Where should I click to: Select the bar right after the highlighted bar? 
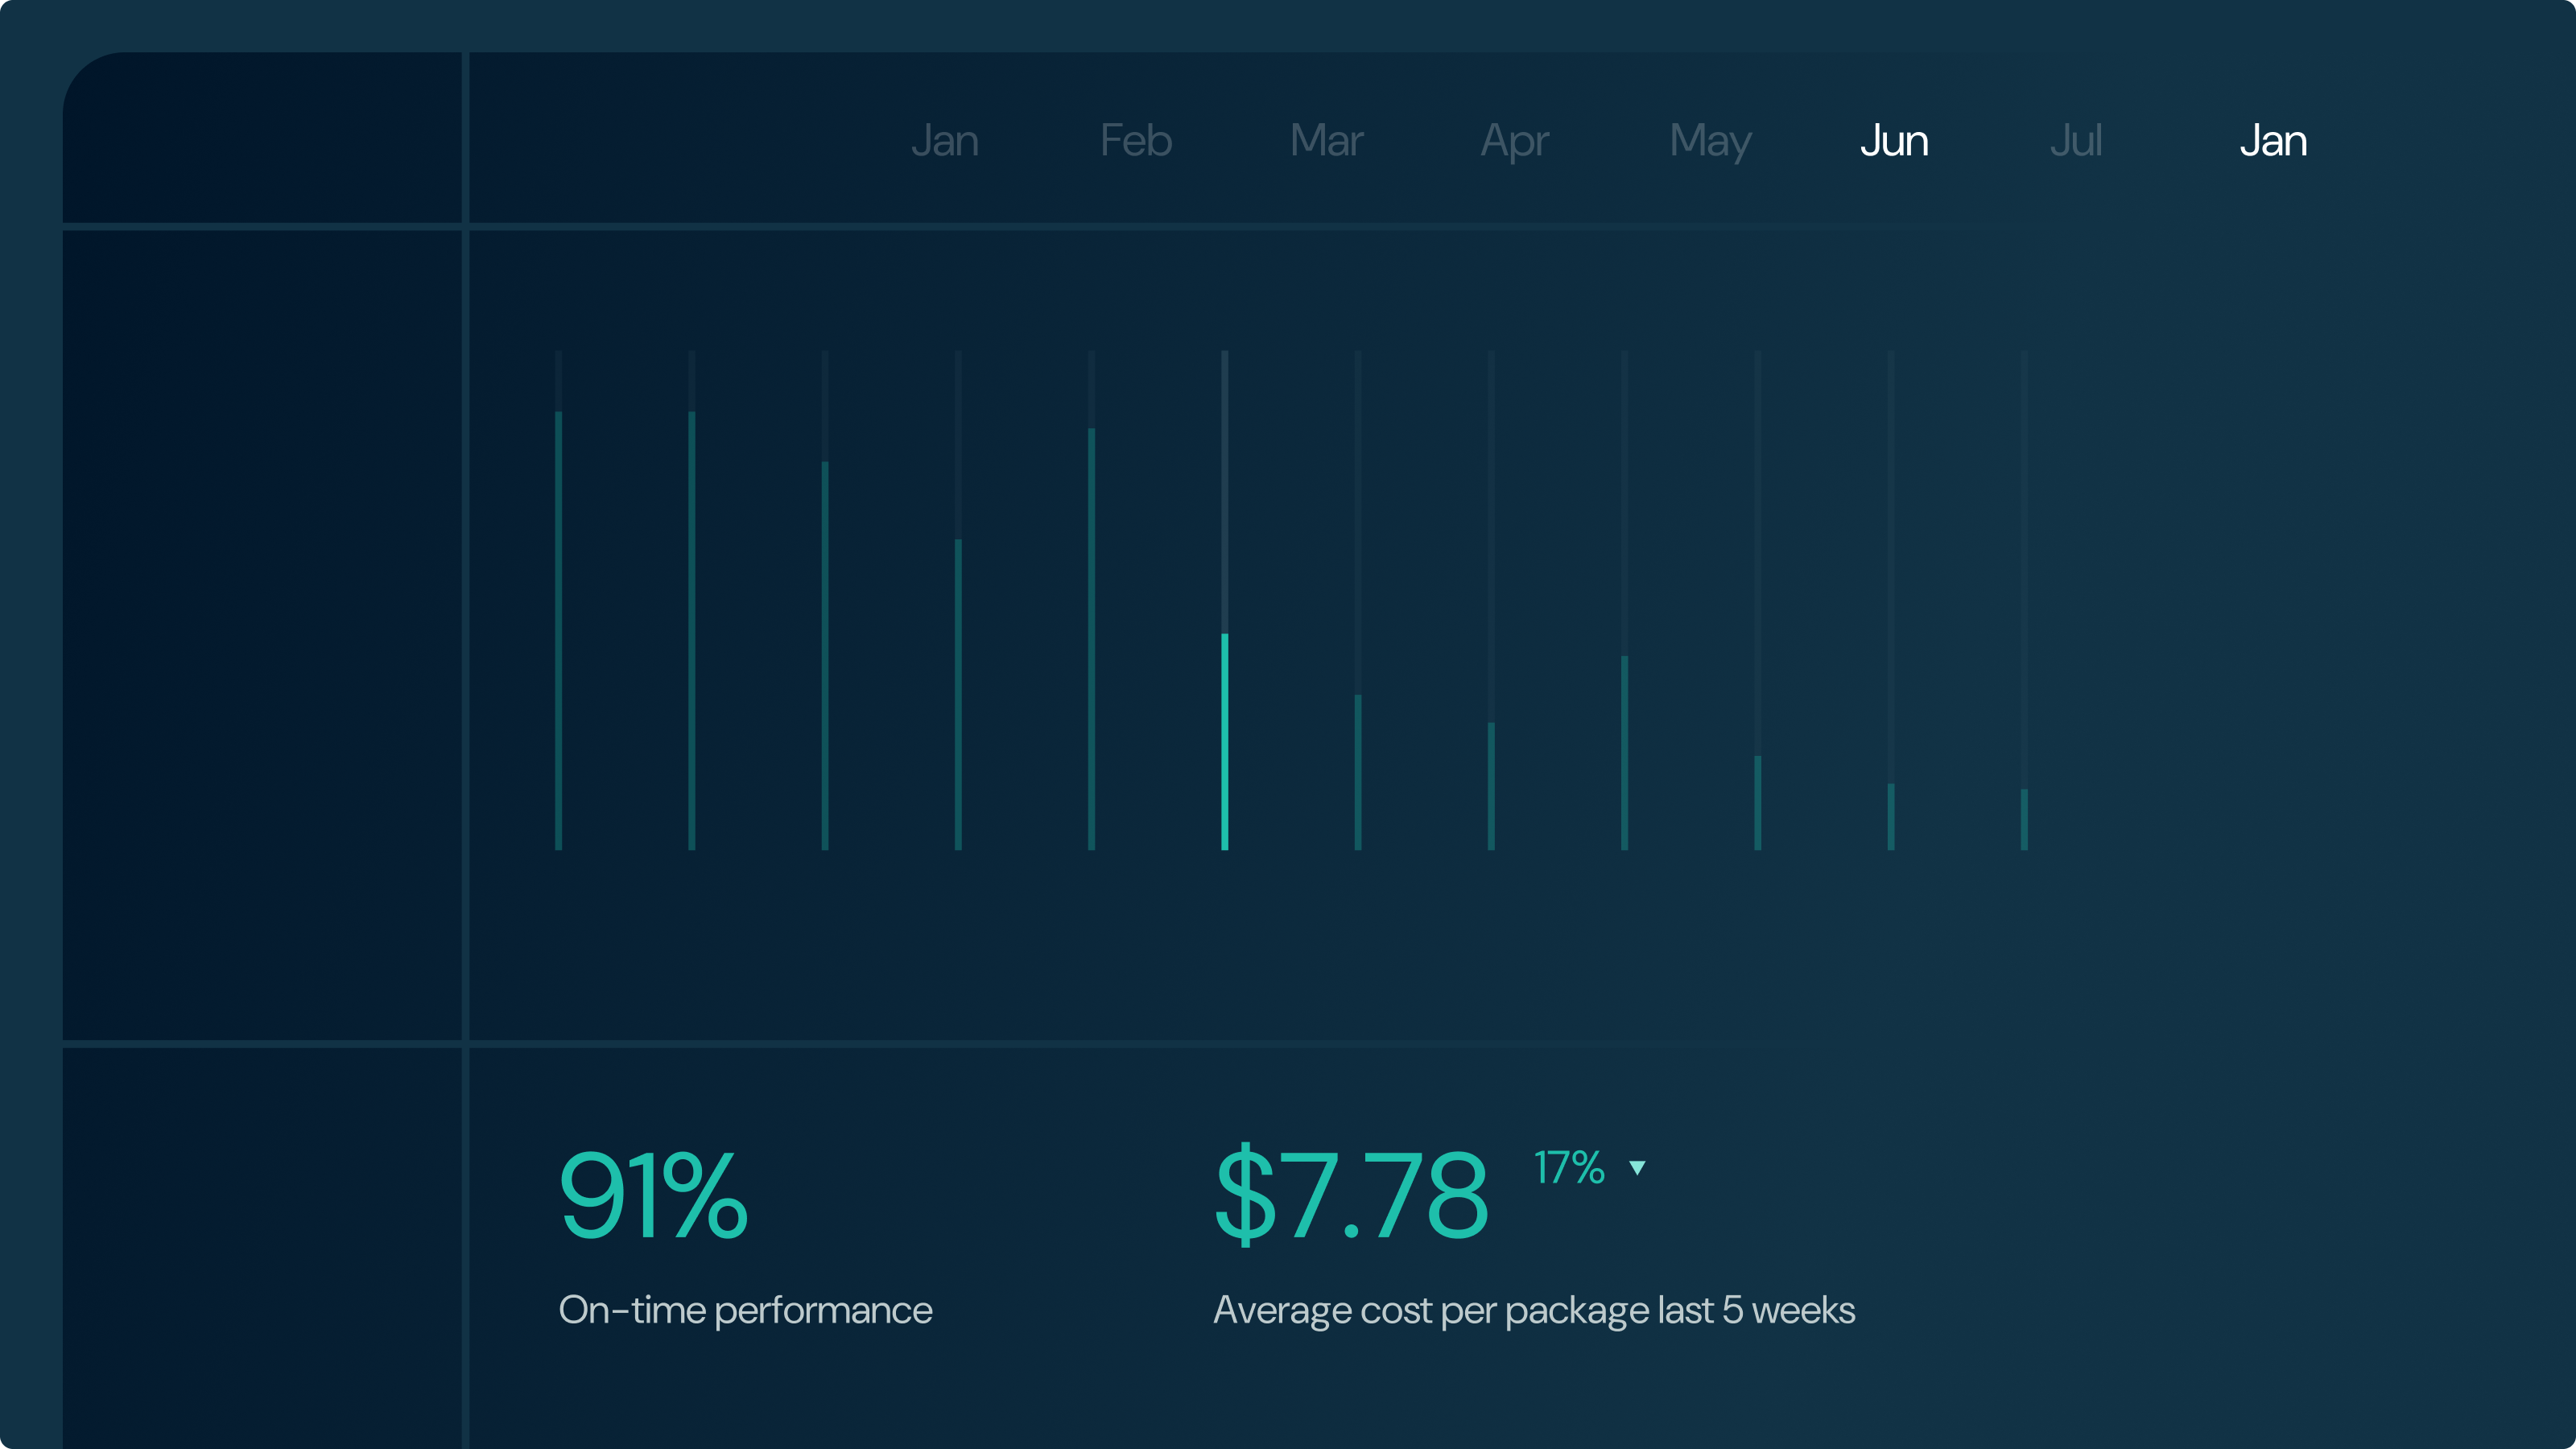click(x=1358, y=771)
